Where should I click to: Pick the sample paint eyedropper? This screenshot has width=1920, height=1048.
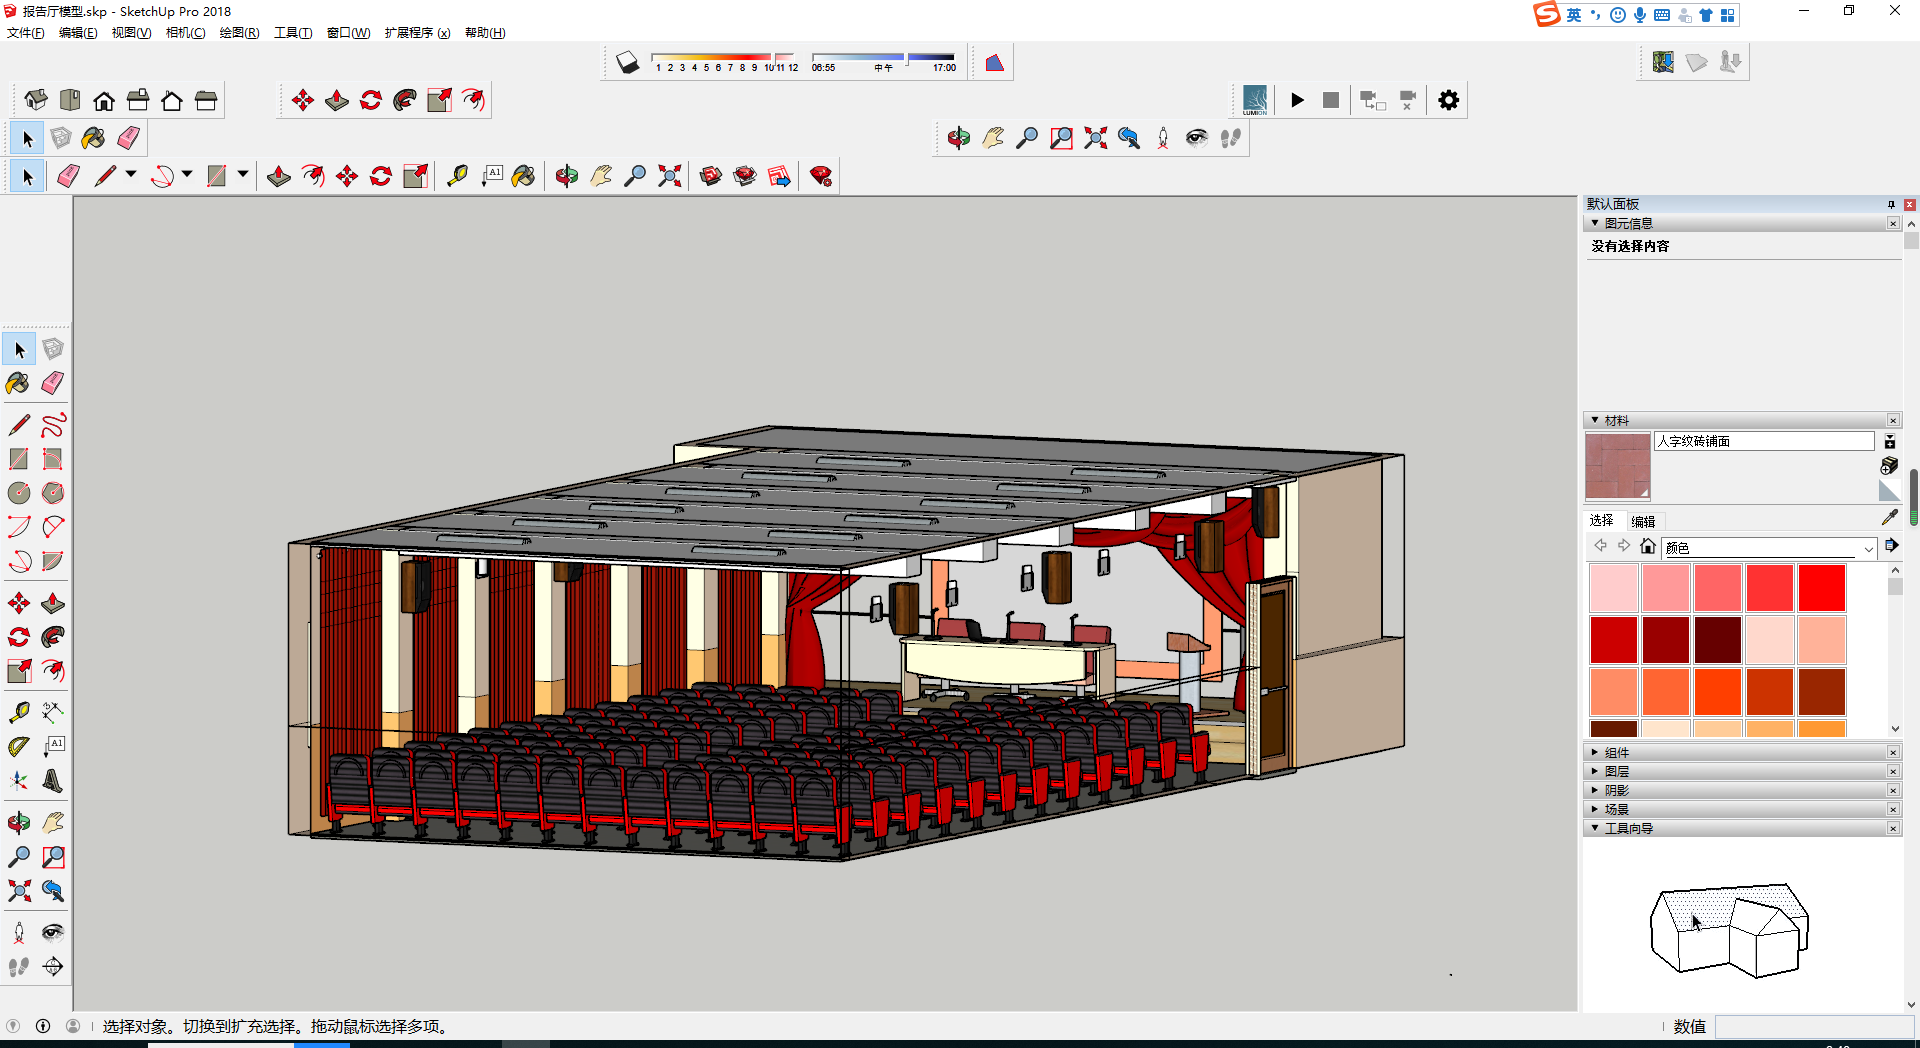pos(1889,517)
